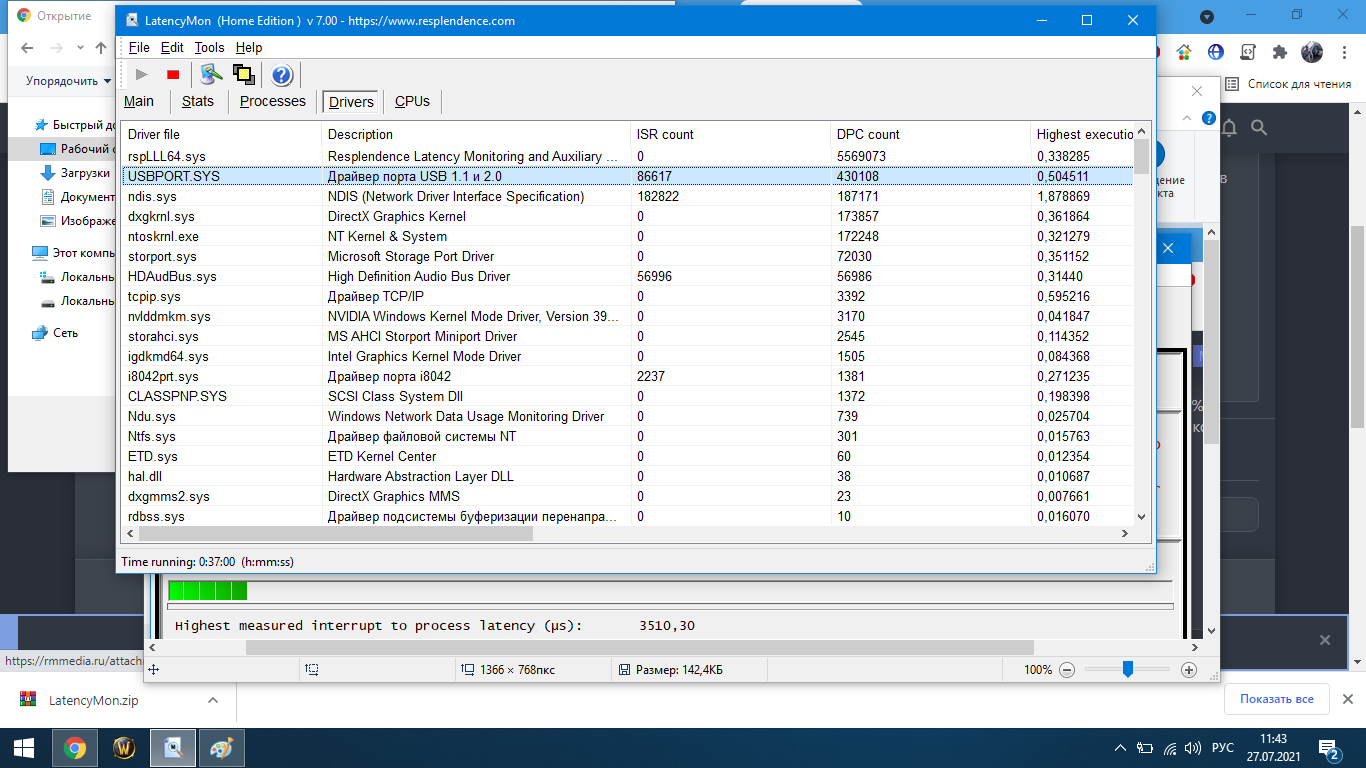This screenshot has height=768, width=1366.
Task: Open the File menu in LatencyMon
Action: (139, 47)
